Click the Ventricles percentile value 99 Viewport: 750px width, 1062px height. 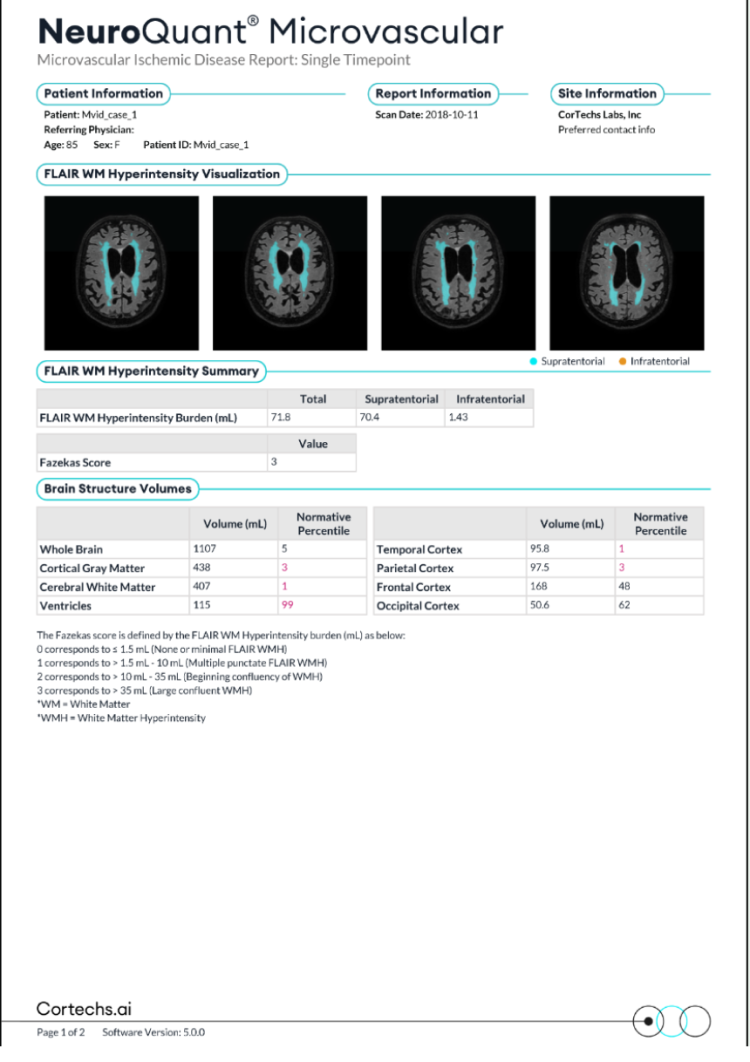coord(287,605)
